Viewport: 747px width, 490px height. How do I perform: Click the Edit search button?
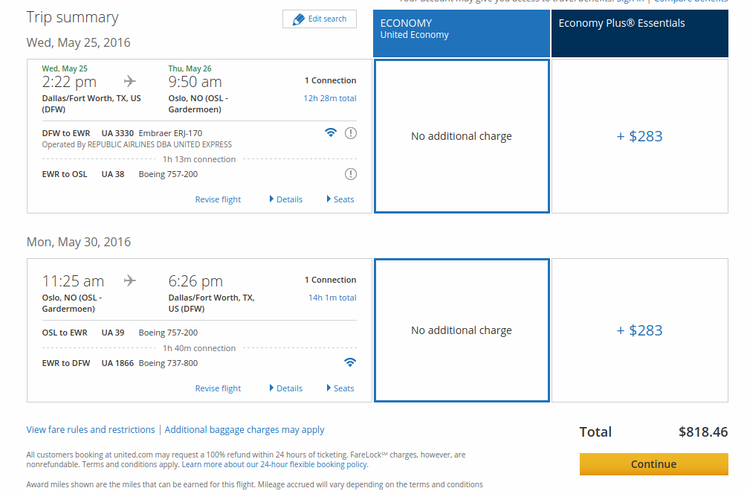point(319,19)
